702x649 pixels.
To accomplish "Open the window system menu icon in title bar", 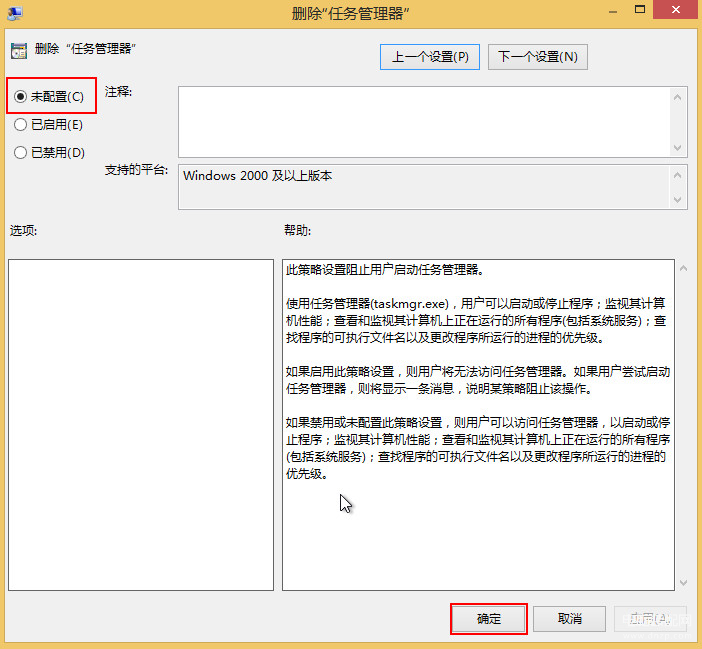I will tap(15, 13).
